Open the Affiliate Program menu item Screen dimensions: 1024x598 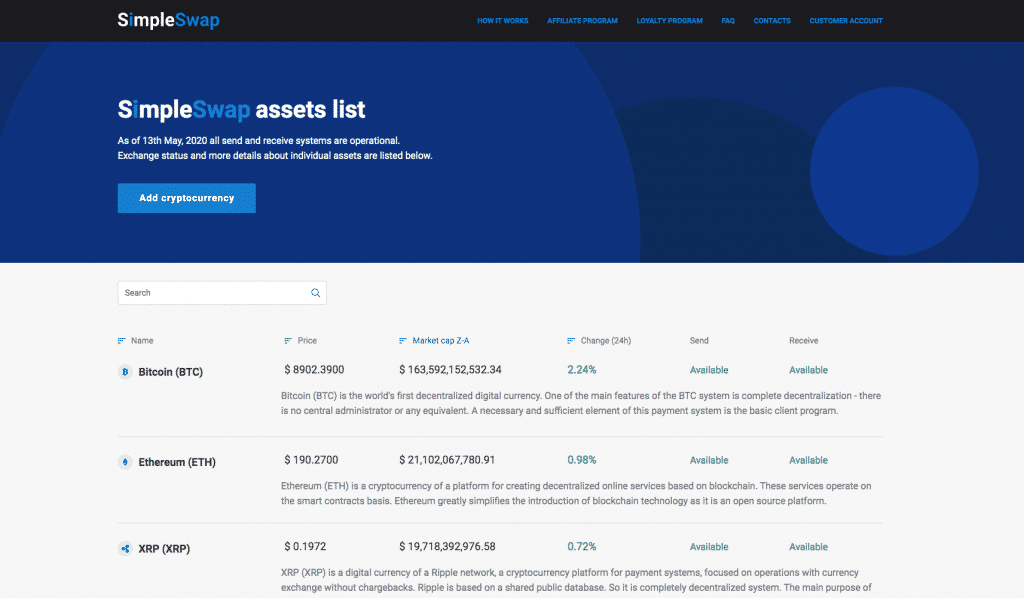pyautogui.click(x=582, y=21)
